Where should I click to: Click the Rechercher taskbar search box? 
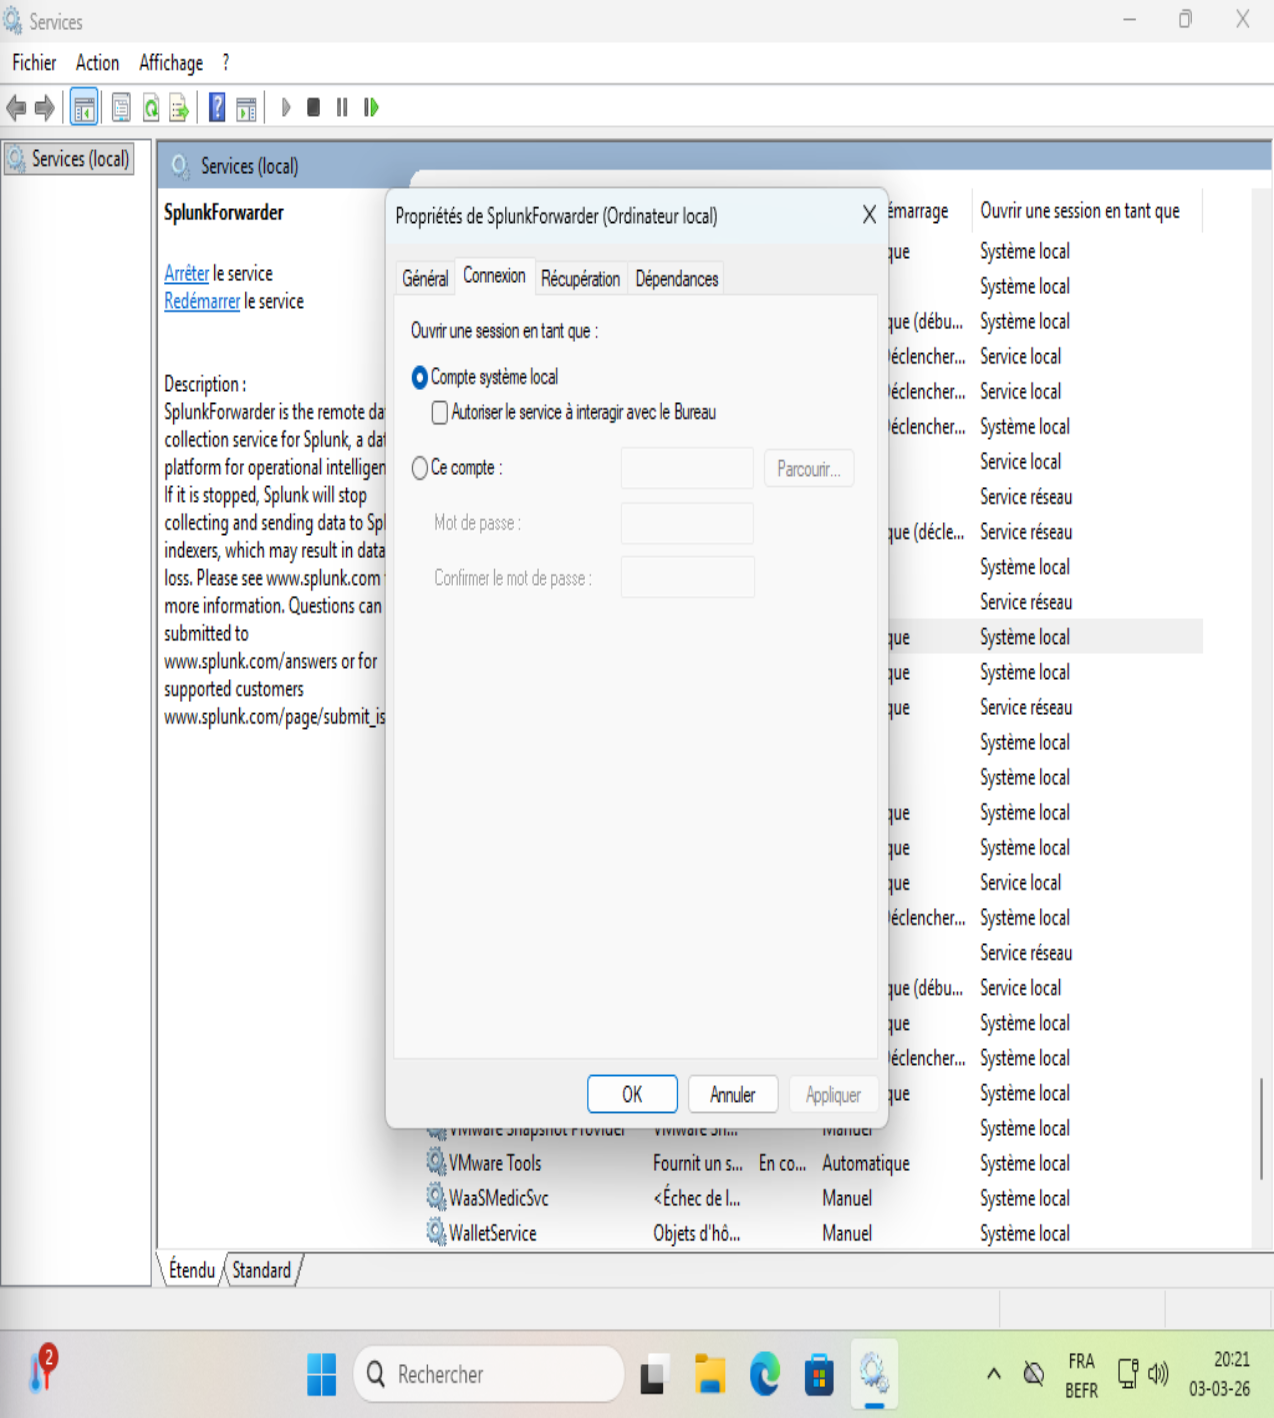pos(489,1374)
